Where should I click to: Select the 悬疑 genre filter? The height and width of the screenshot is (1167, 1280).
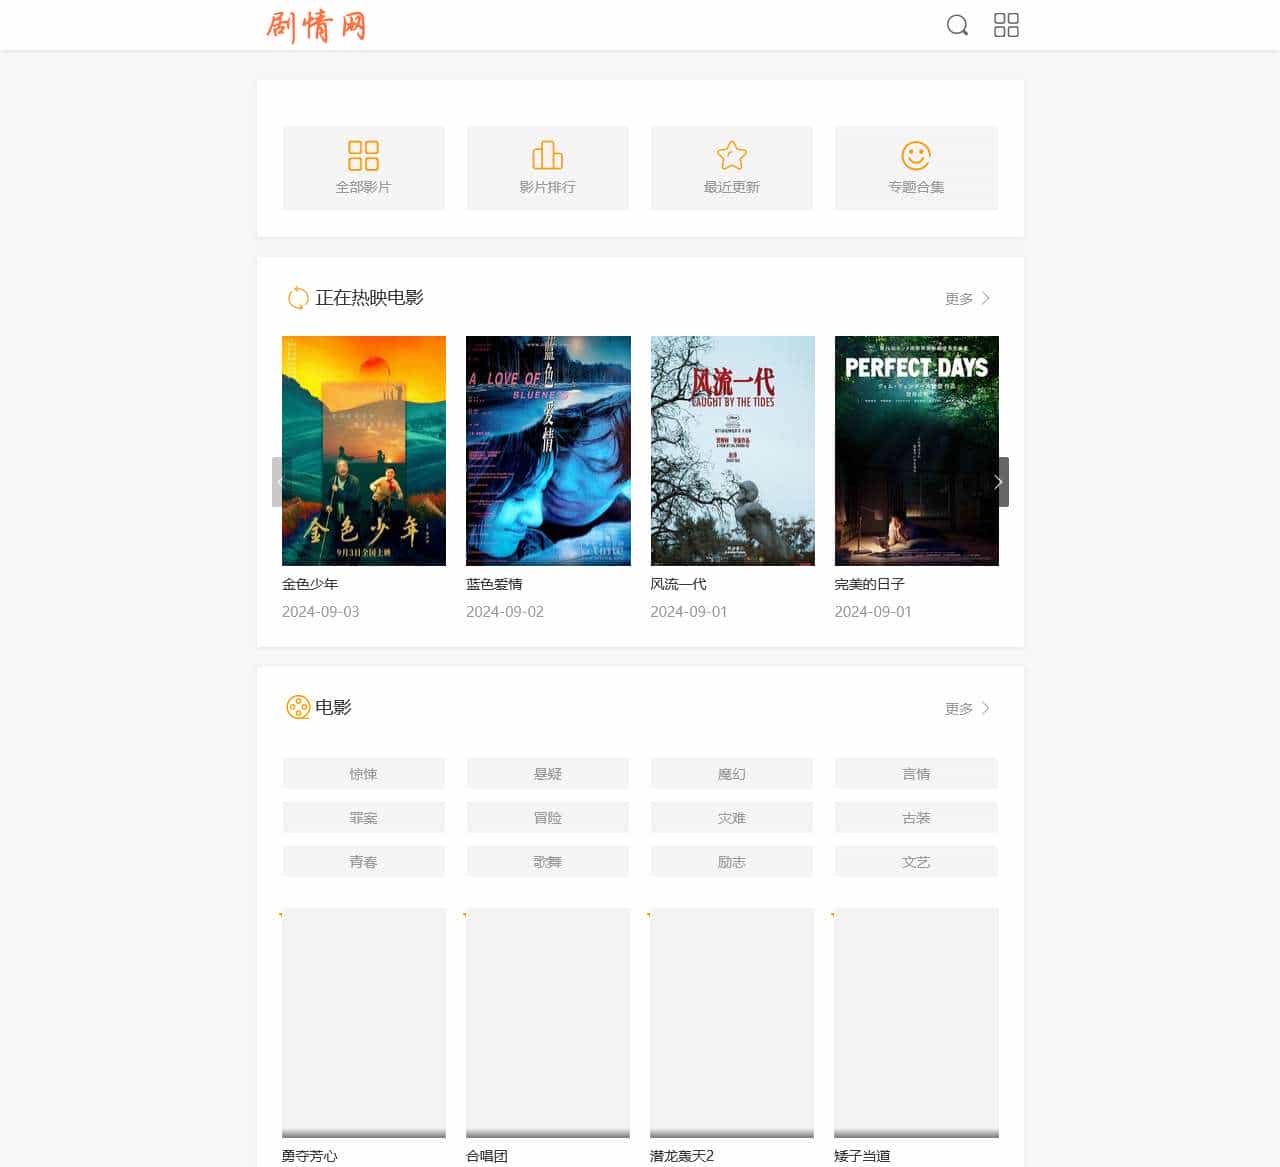pyautogui.click(x=547, y=773)
